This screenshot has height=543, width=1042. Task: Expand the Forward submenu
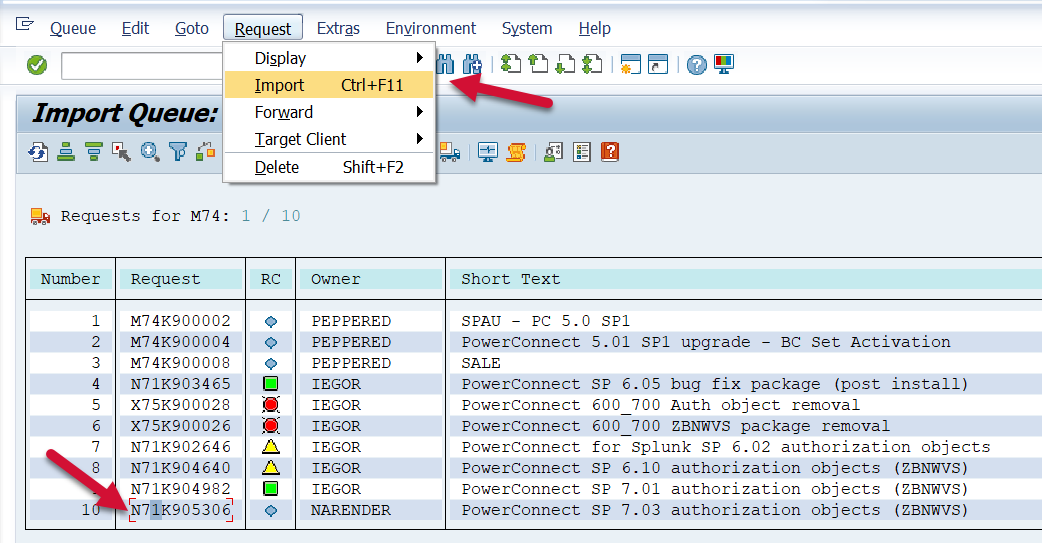(329, 112)
